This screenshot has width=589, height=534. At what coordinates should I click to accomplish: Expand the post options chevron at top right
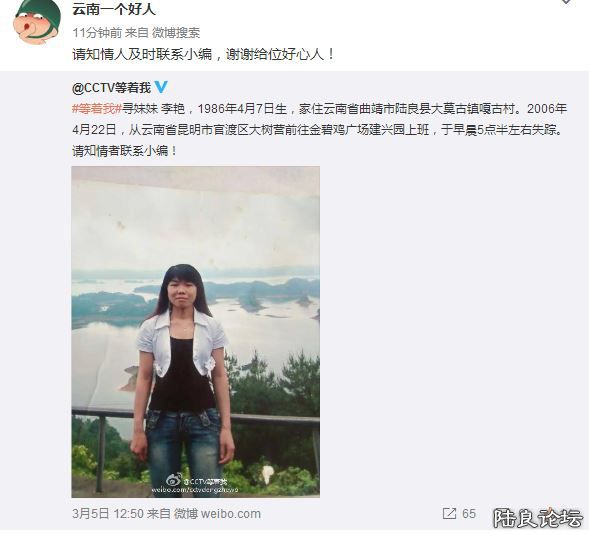click(566, 2)
